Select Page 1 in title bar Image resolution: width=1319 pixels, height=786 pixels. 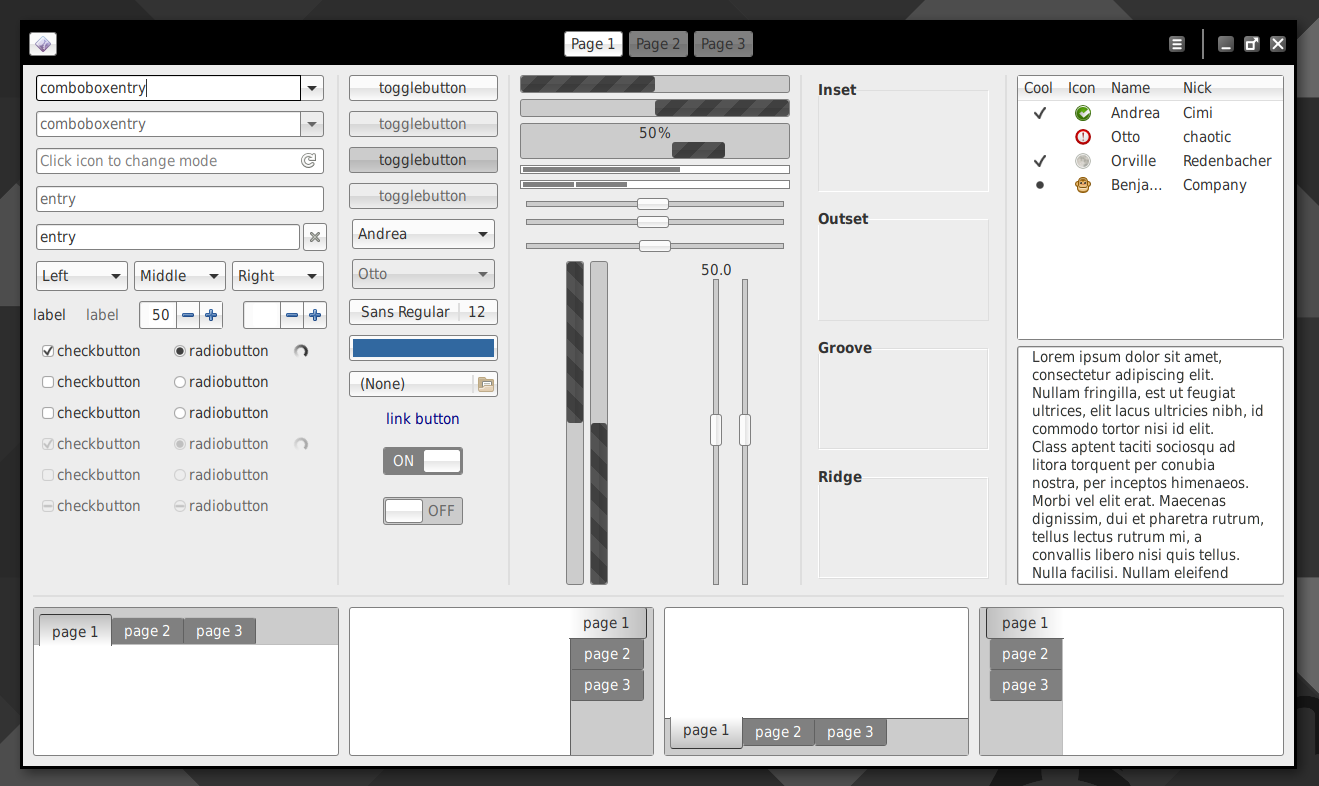pos(593,44)
